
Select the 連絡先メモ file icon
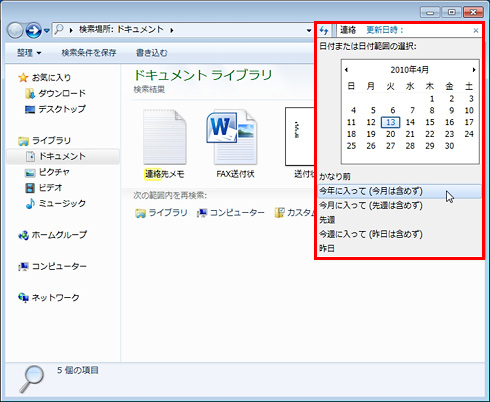tap(164, 137)
